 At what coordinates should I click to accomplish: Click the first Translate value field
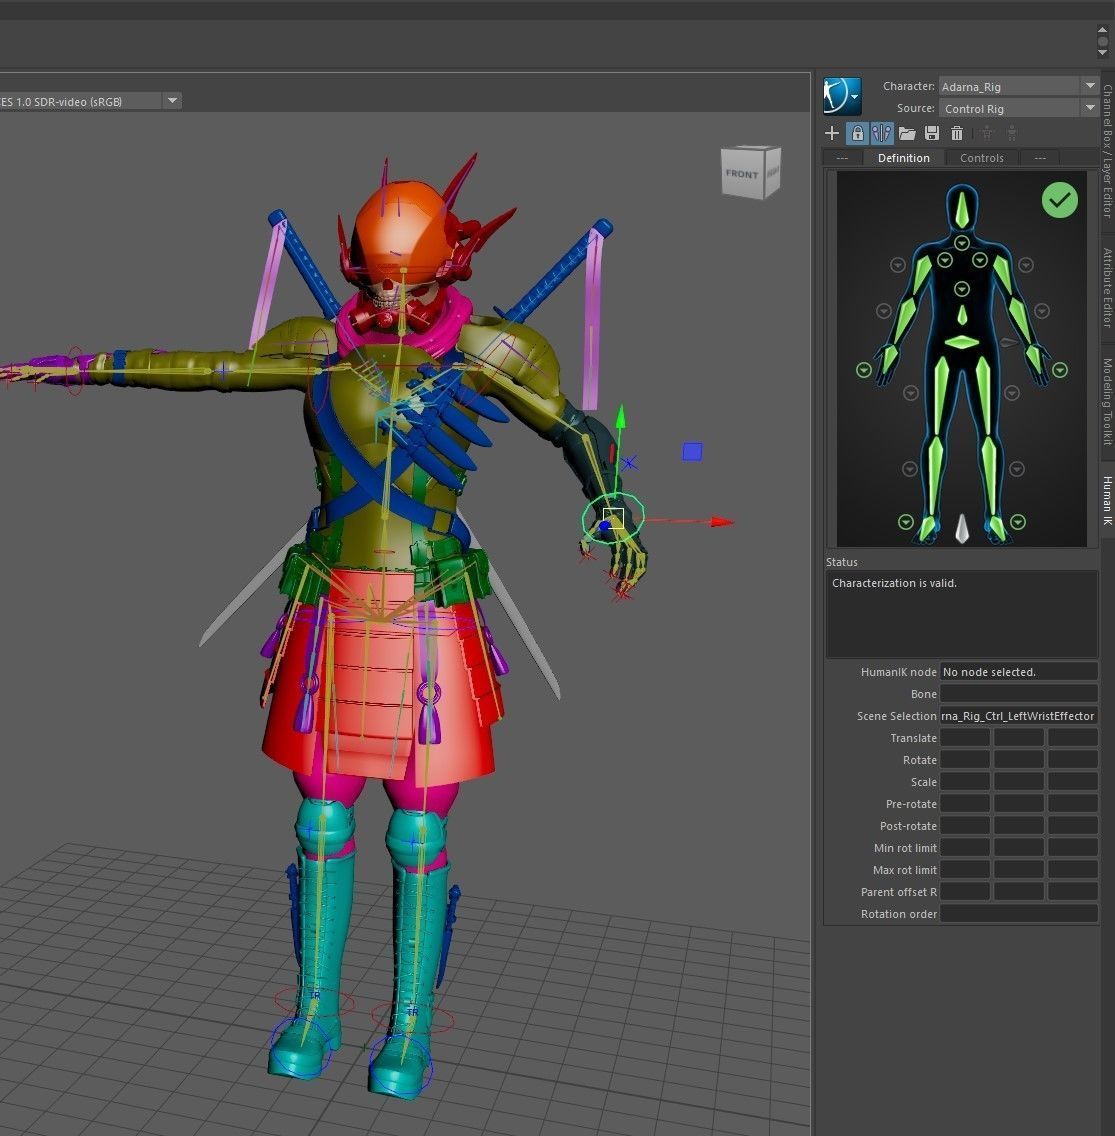point(965,738)
